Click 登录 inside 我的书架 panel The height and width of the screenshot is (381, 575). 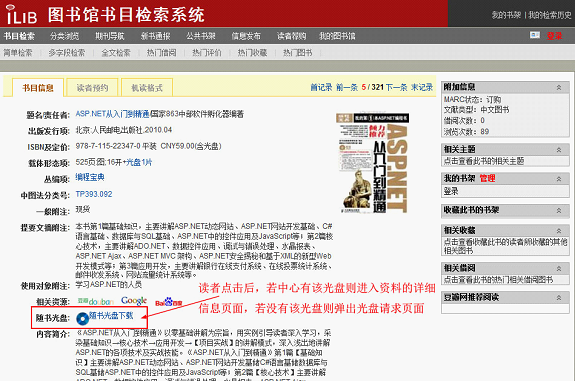pyautogui.click(x=451, y=191)
